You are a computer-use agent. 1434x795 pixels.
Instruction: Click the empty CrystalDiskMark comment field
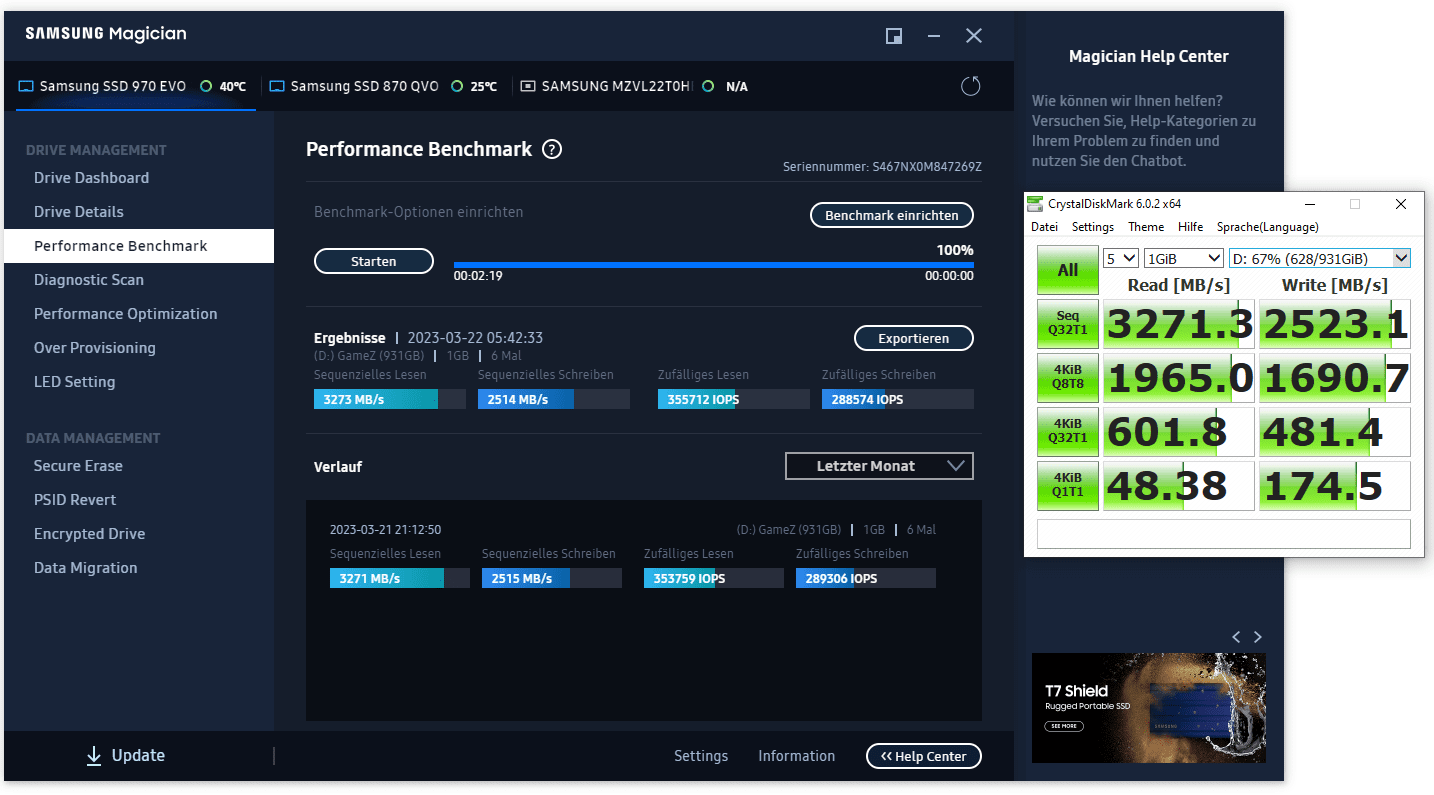tap(1224, 533)
